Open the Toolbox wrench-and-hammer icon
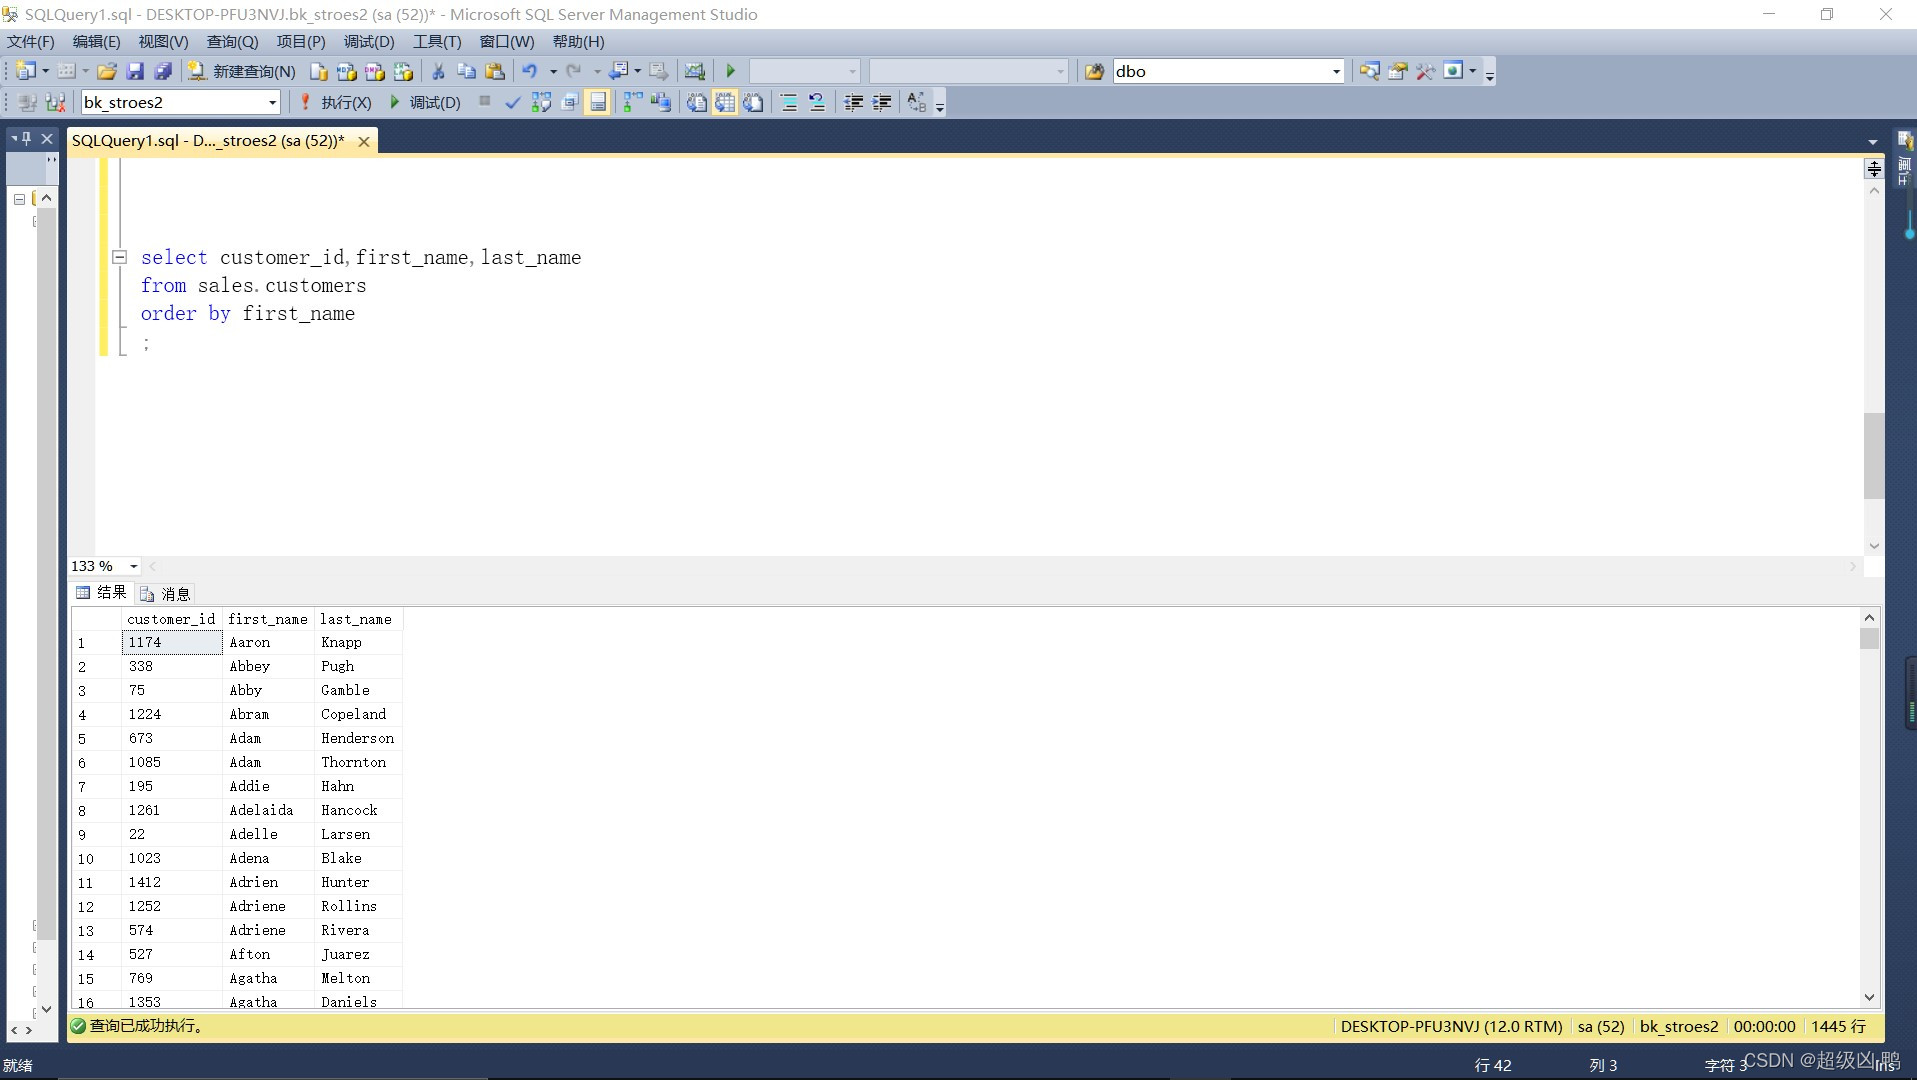 [1425, 71]
